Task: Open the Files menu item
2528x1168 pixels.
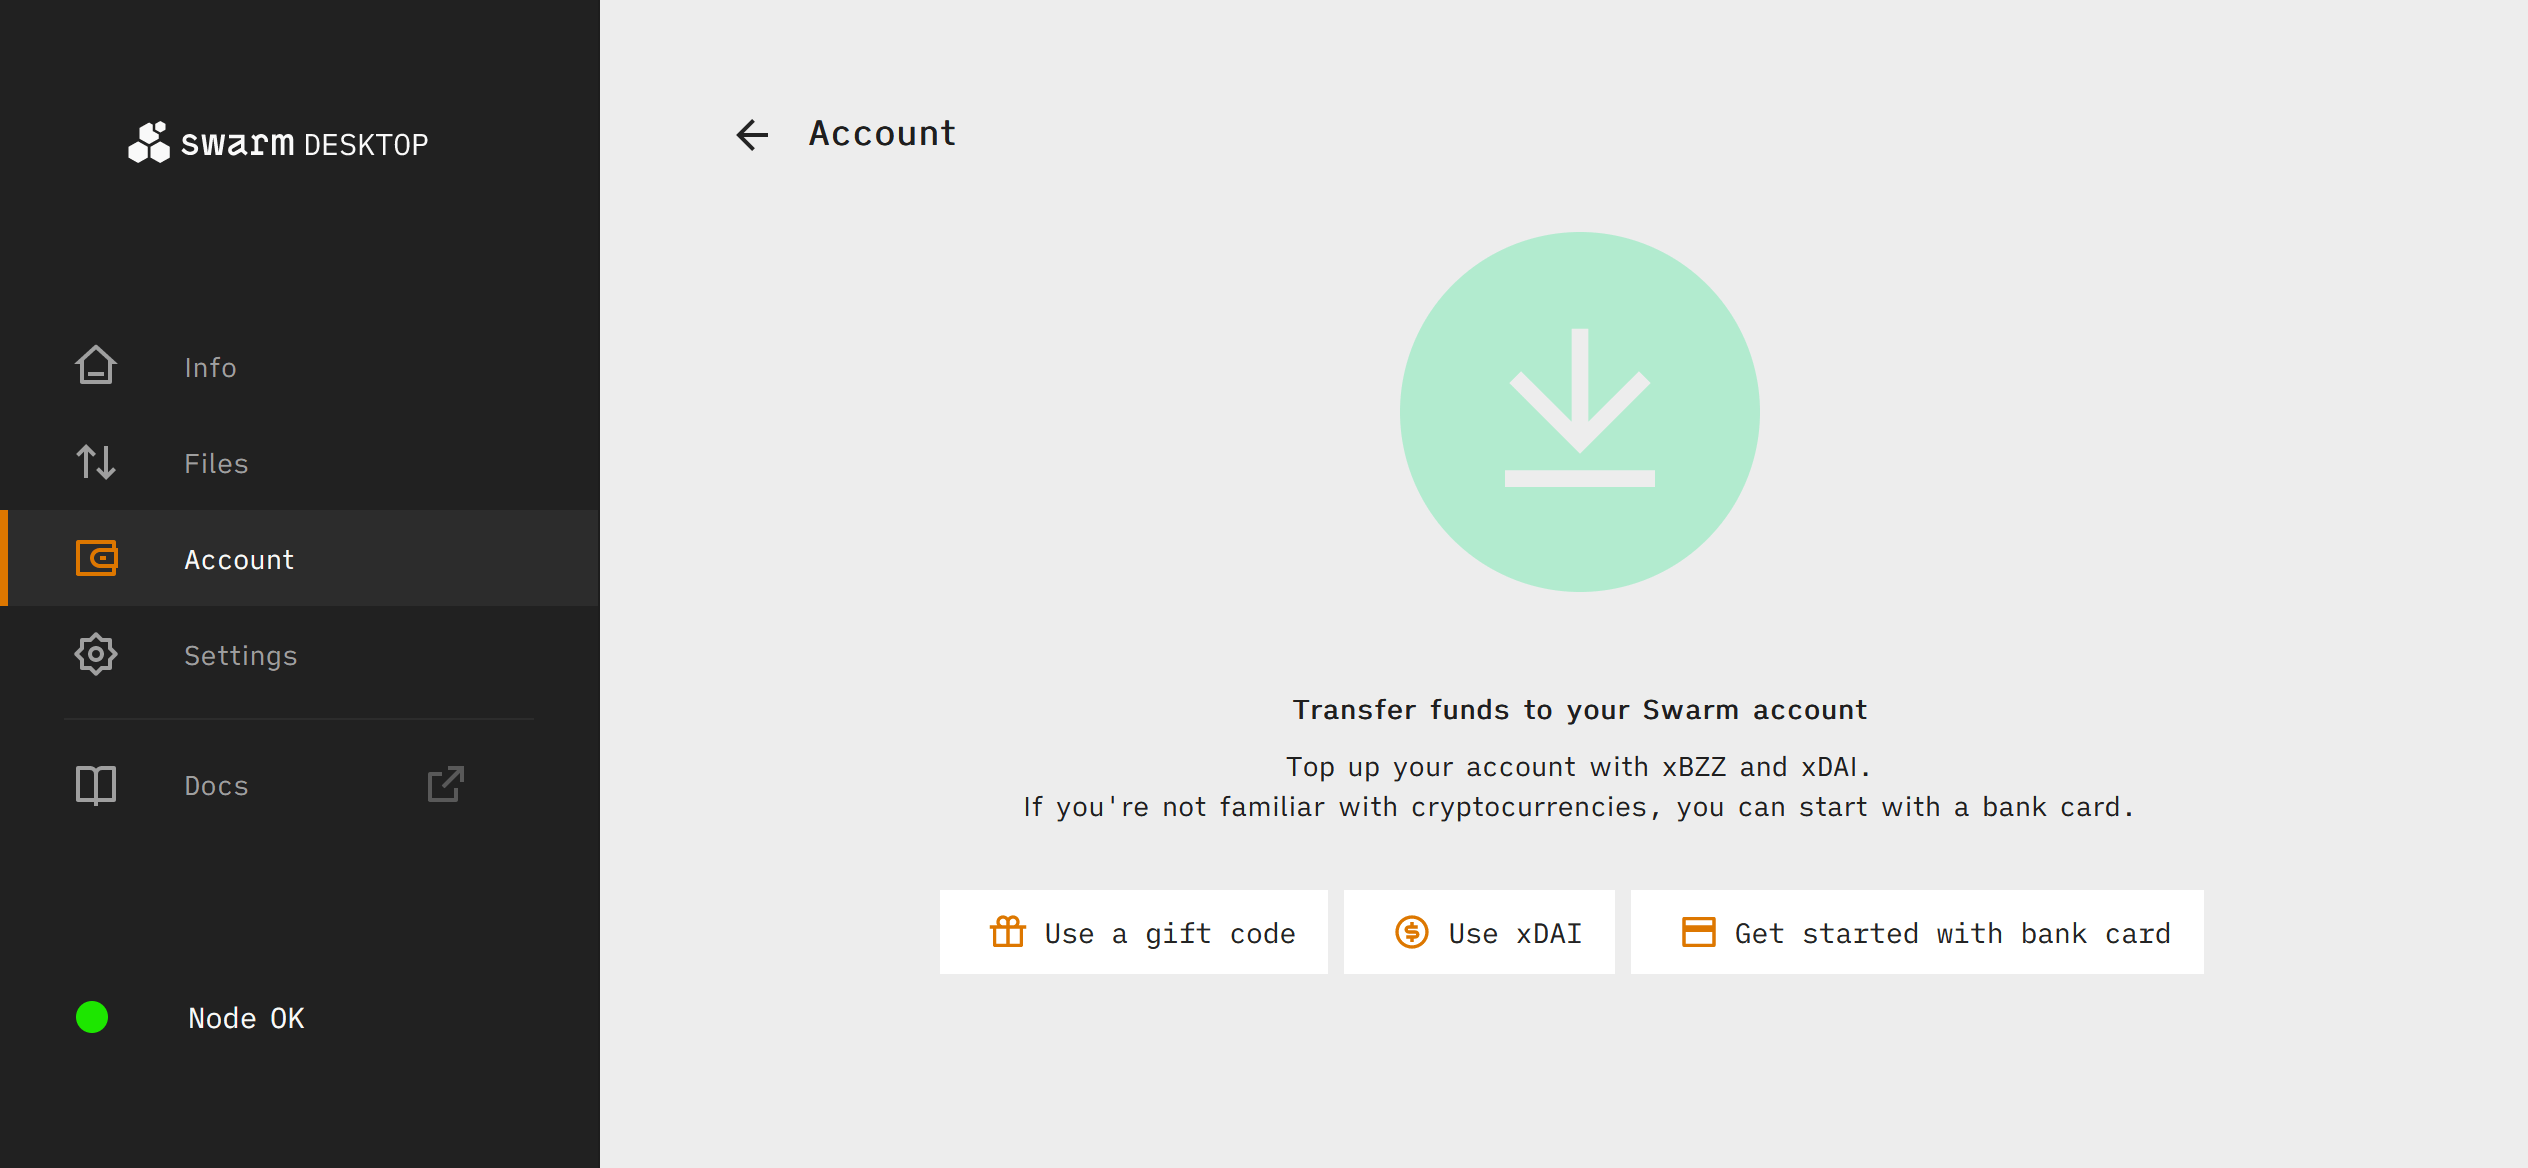Action: [x=216, y=464]
